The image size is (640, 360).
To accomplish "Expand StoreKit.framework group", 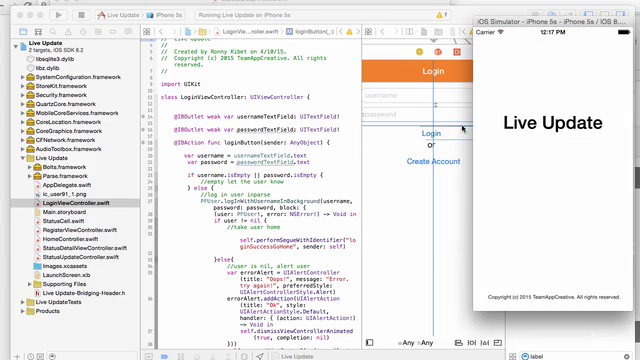I will point(23,86).
